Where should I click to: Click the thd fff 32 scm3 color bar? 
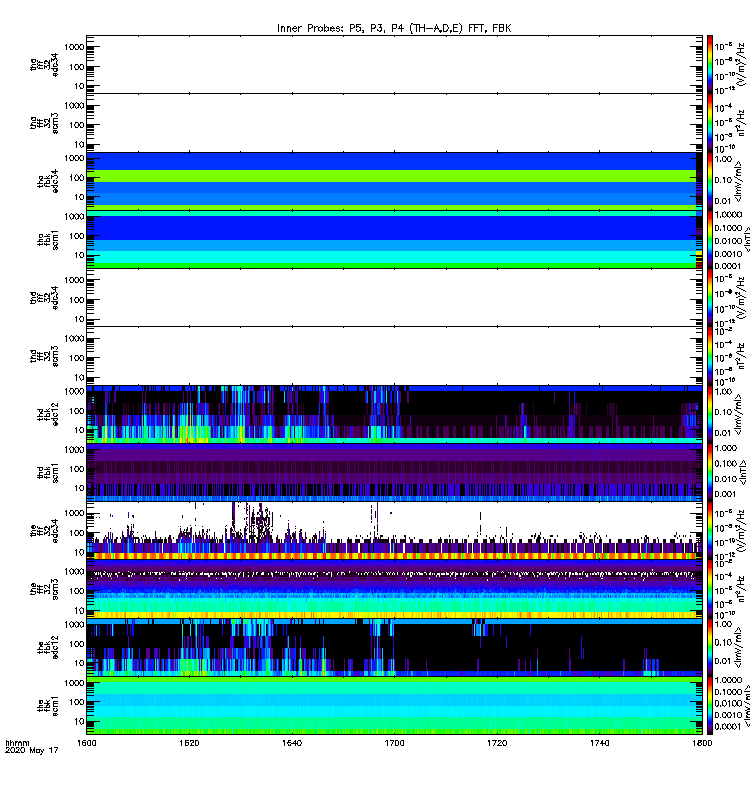coord(710,356)
